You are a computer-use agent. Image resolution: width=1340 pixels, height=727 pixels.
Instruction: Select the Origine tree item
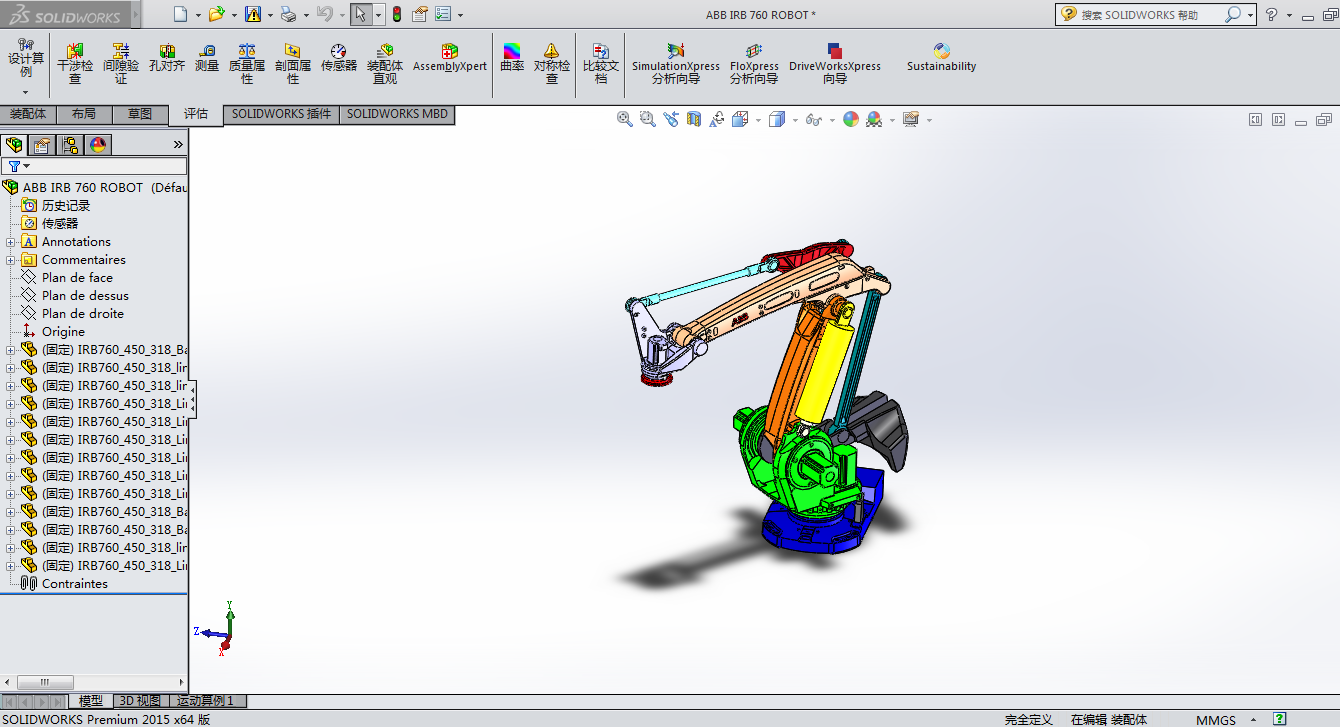pos(63,332)
